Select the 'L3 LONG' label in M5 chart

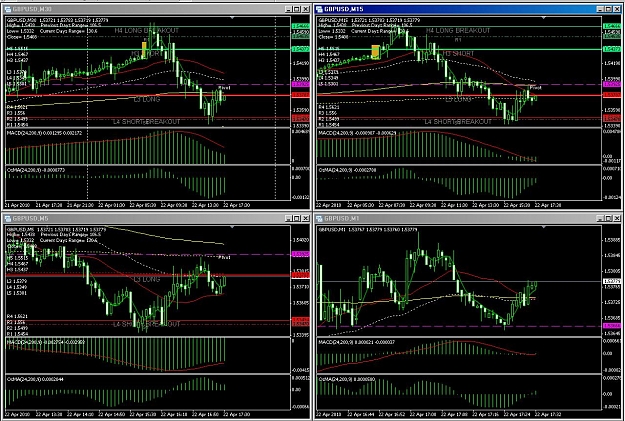pyautogui.click(x=147, y=279)
